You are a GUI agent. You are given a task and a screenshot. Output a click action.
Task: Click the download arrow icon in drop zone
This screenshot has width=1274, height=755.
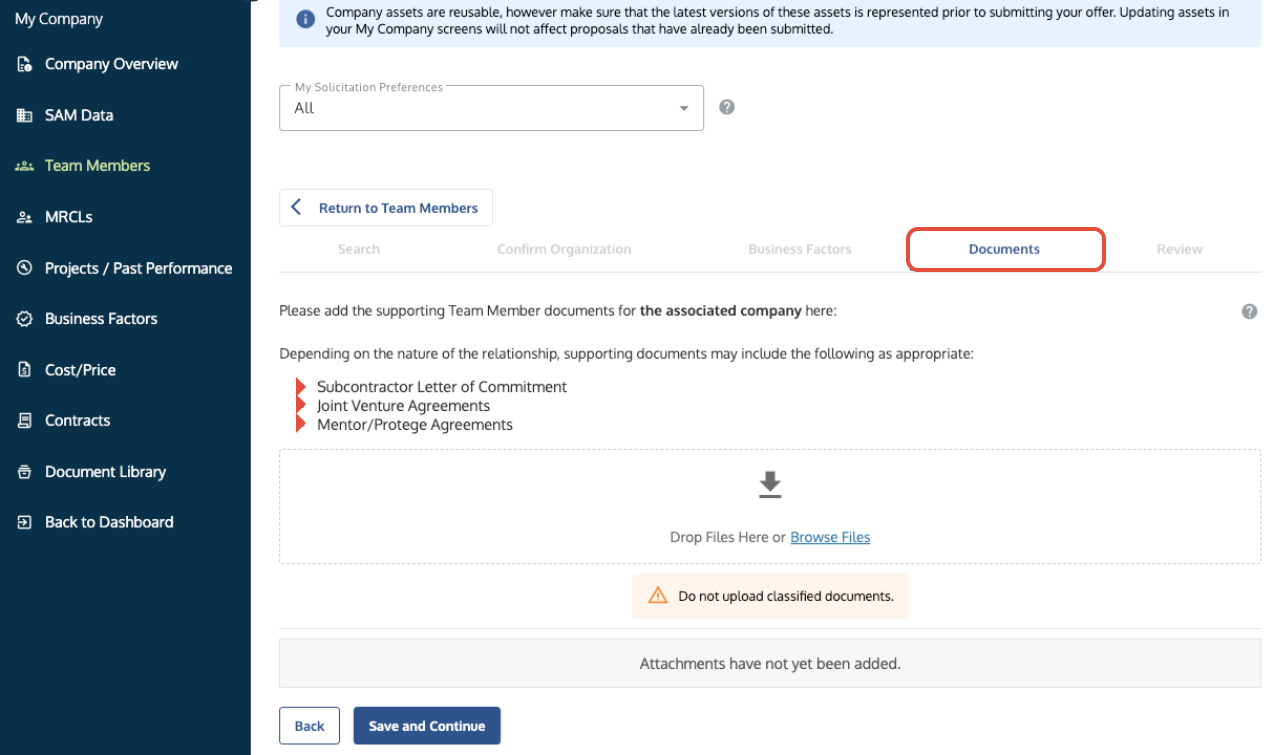[769, 485]
